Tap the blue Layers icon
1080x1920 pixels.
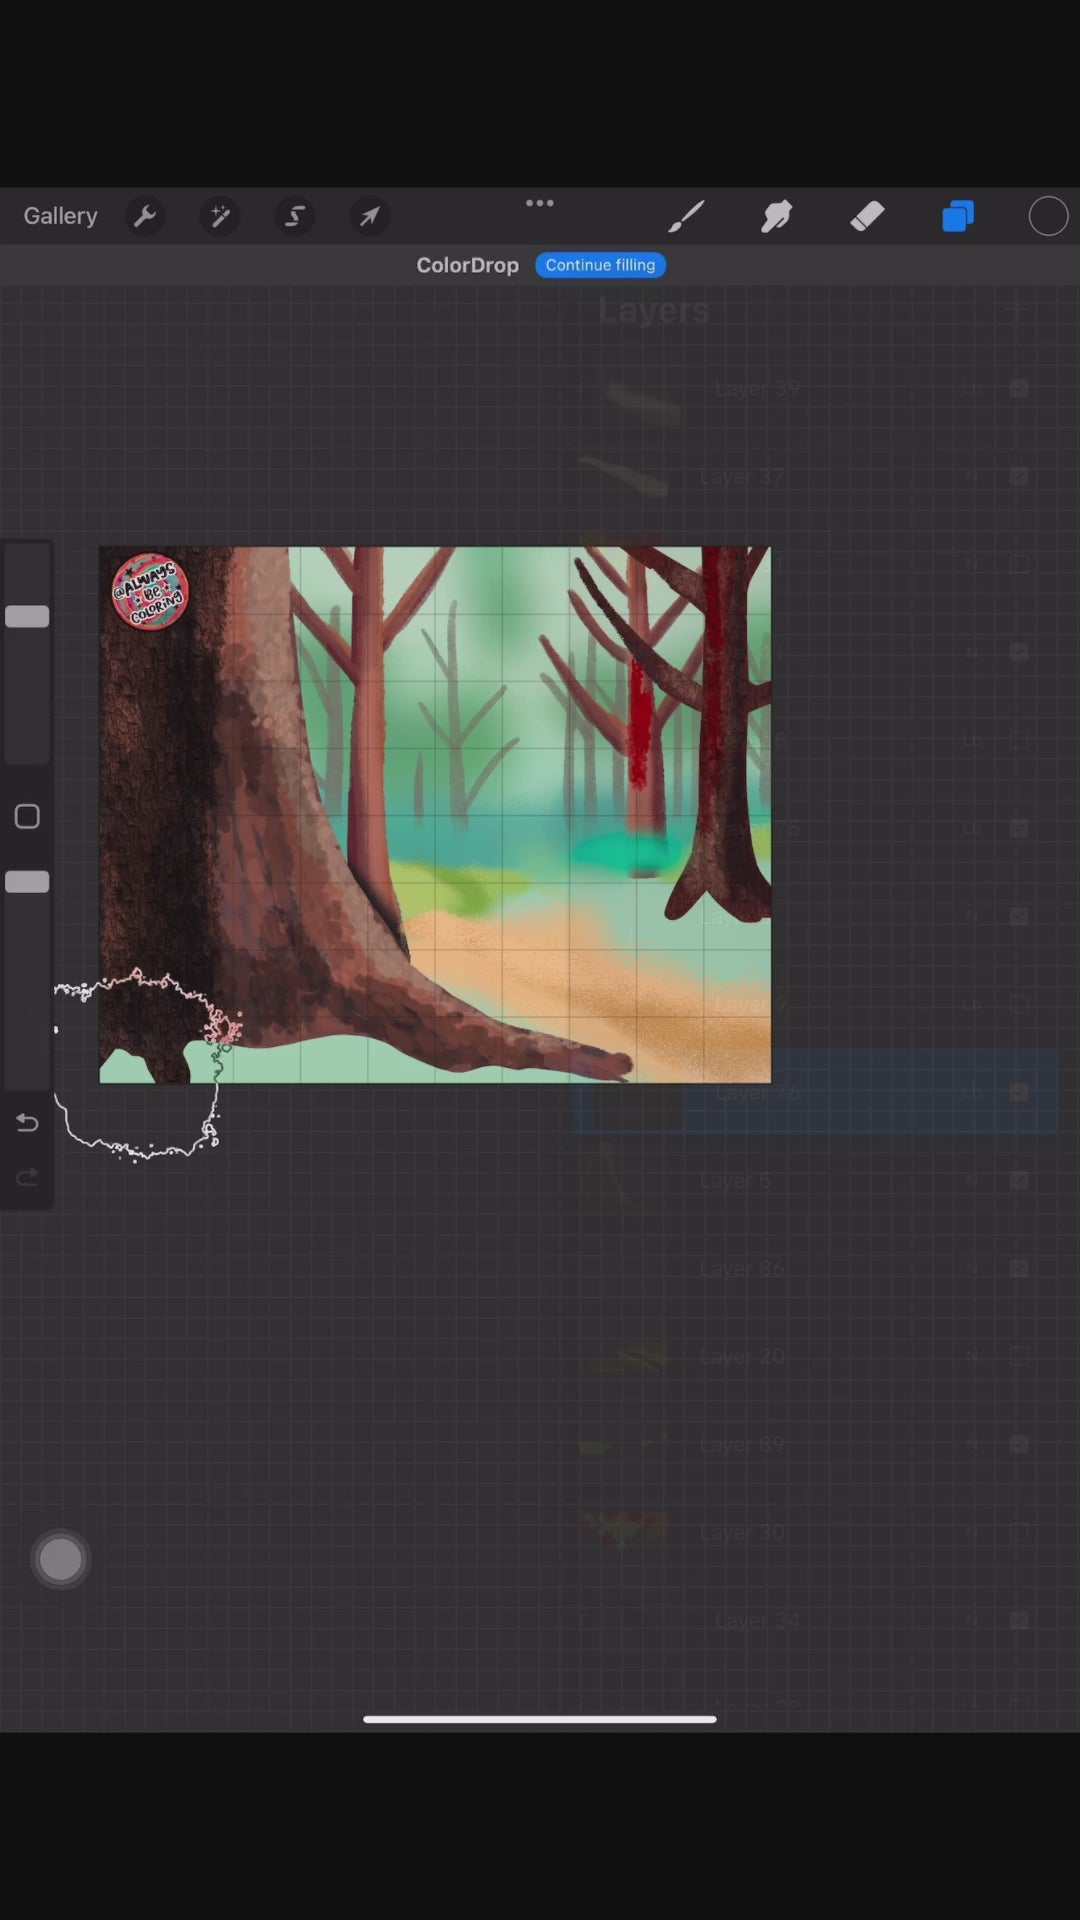pyautogui.click(x=957, y=216)
